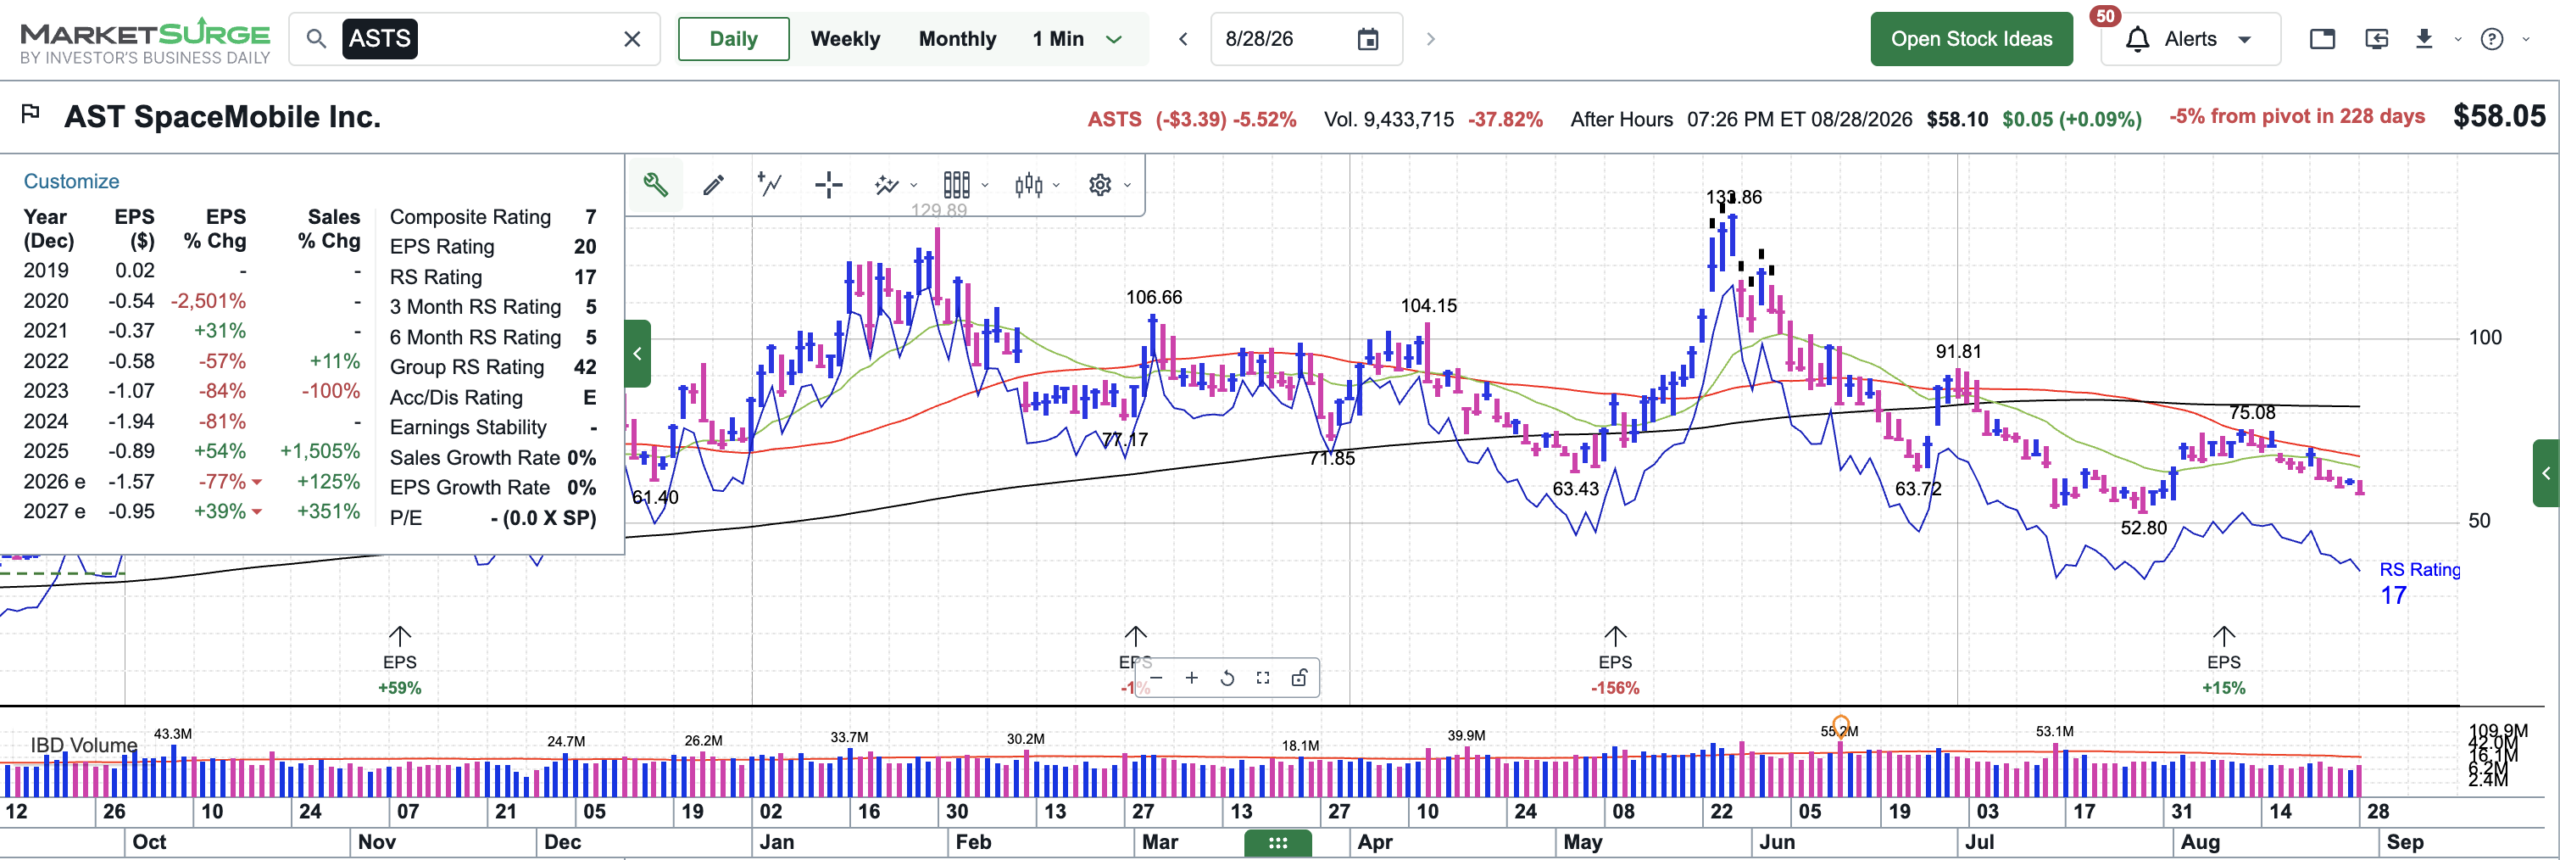The width and height of the screenshot is (2560, 860).
Task: Activate the pencil drawing tool
Action: click(x=713, y=185)
